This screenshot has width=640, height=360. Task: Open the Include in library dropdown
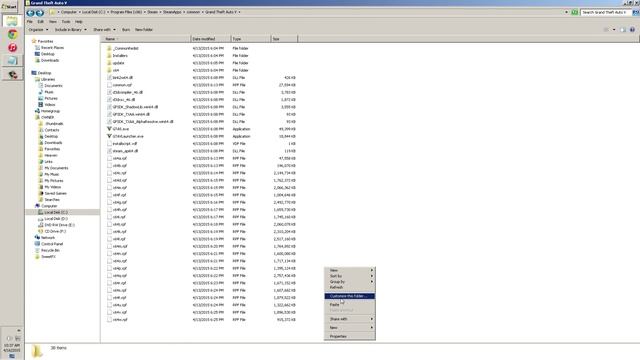pyautogui.click(x=71, y=30)
